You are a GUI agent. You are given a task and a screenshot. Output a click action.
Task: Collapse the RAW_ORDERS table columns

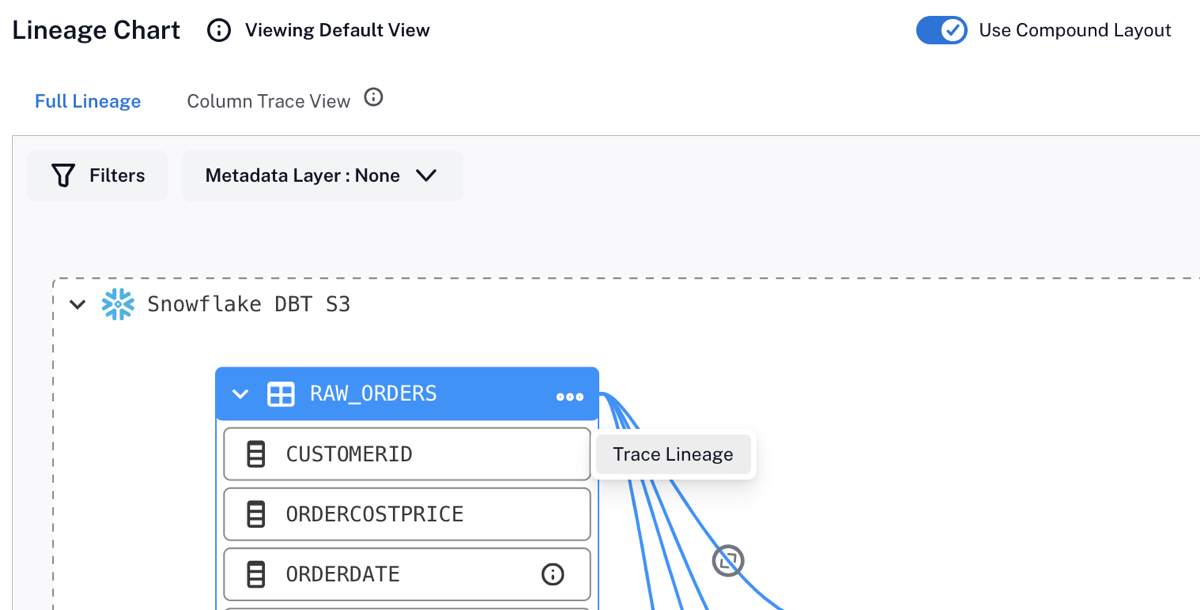[240, 394]
